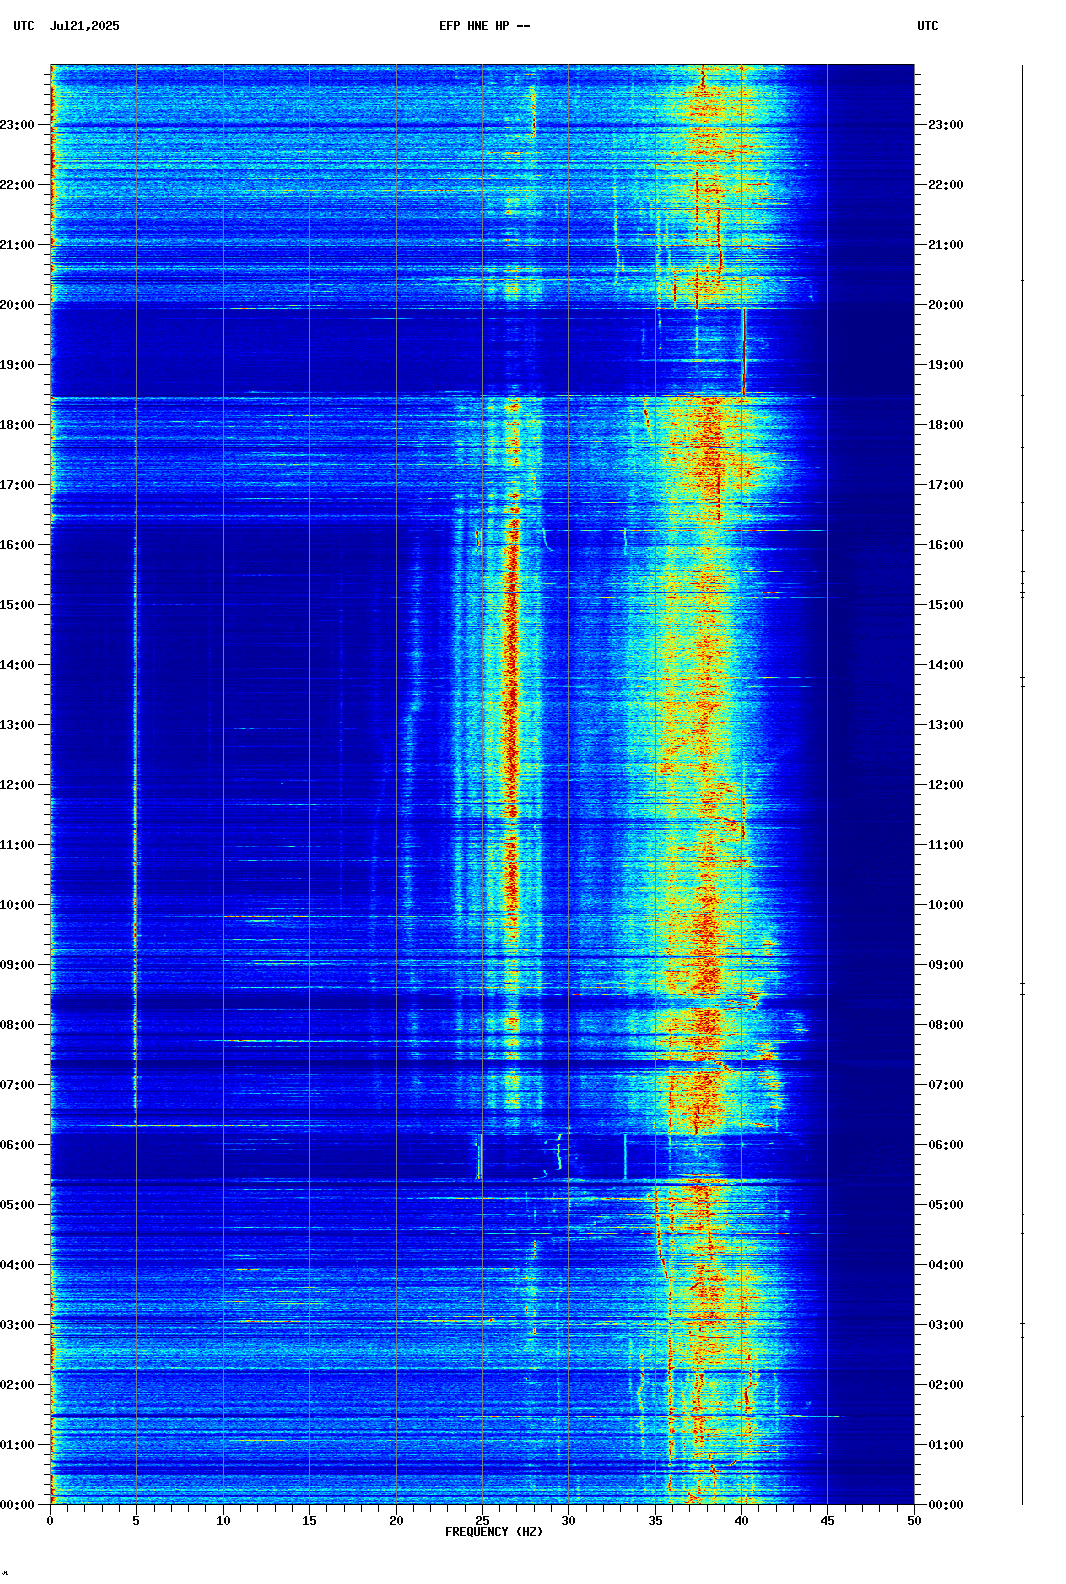The height and width of the screenshot is (1584, 1066).
Task: Click 22:00 on the right time axis
Action: tap(946, 185)
